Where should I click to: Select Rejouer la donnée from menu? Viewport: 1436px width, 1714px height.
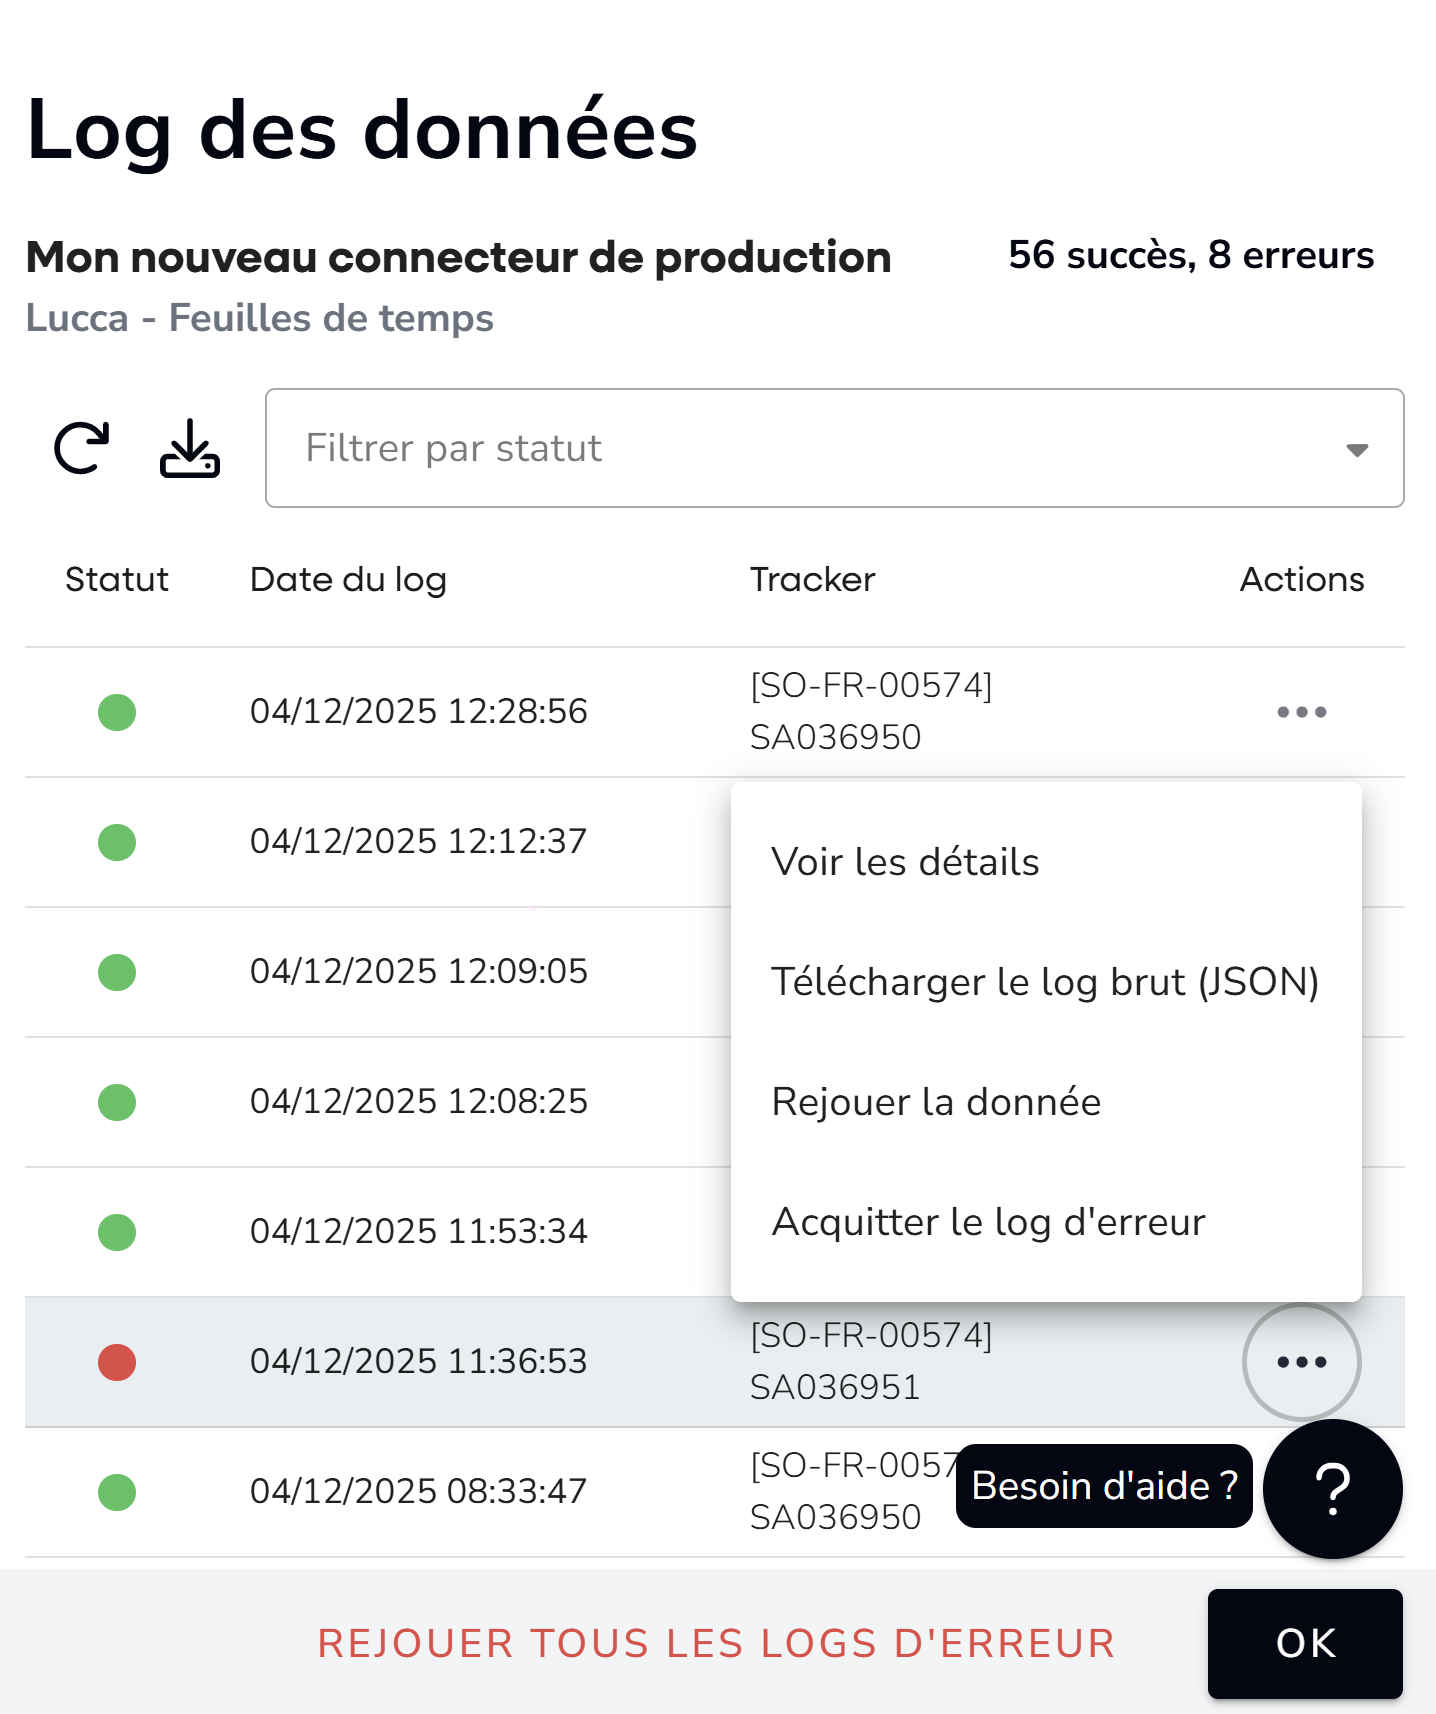coord(936,1102)
